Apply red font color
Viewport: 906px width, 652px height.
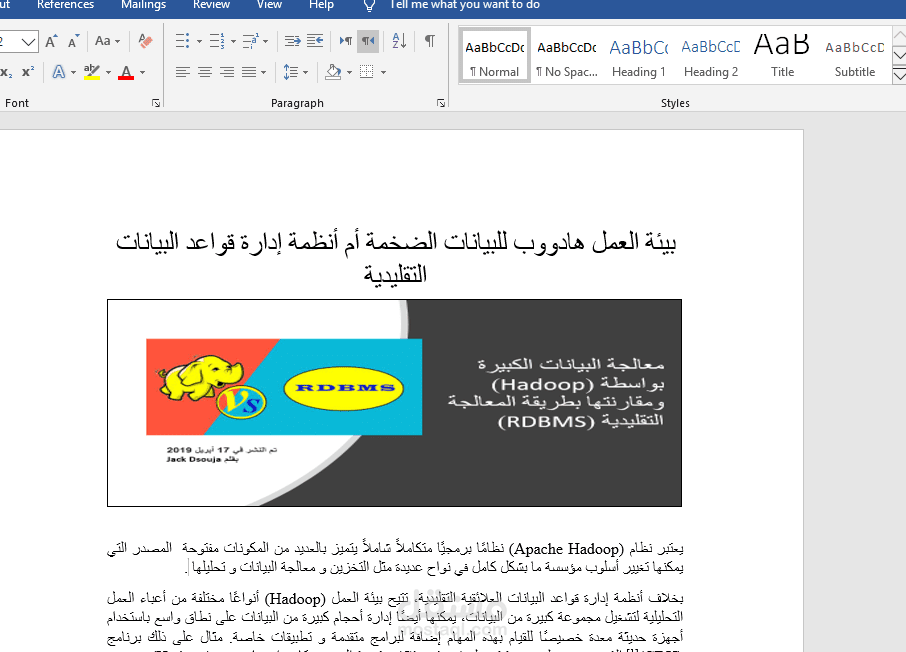[126, 72]
